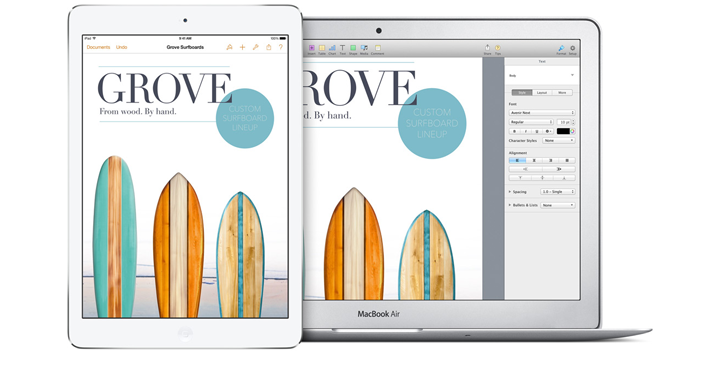Screen dimensions: 720x374
Task: Select the Shape tool in Mac toolbar
Action: pos(353,50)
